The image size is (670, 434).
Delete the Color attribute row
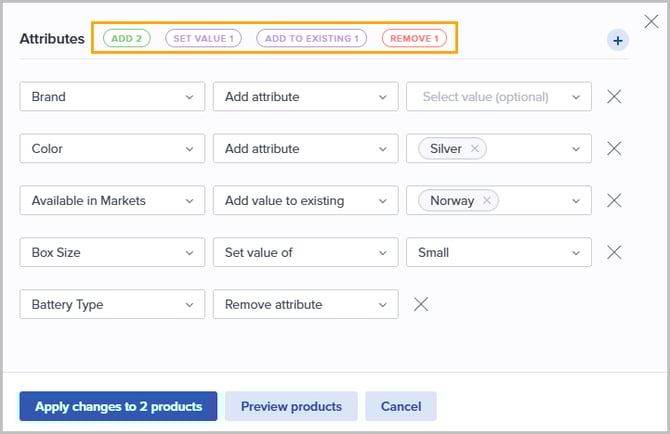[615, 149]
